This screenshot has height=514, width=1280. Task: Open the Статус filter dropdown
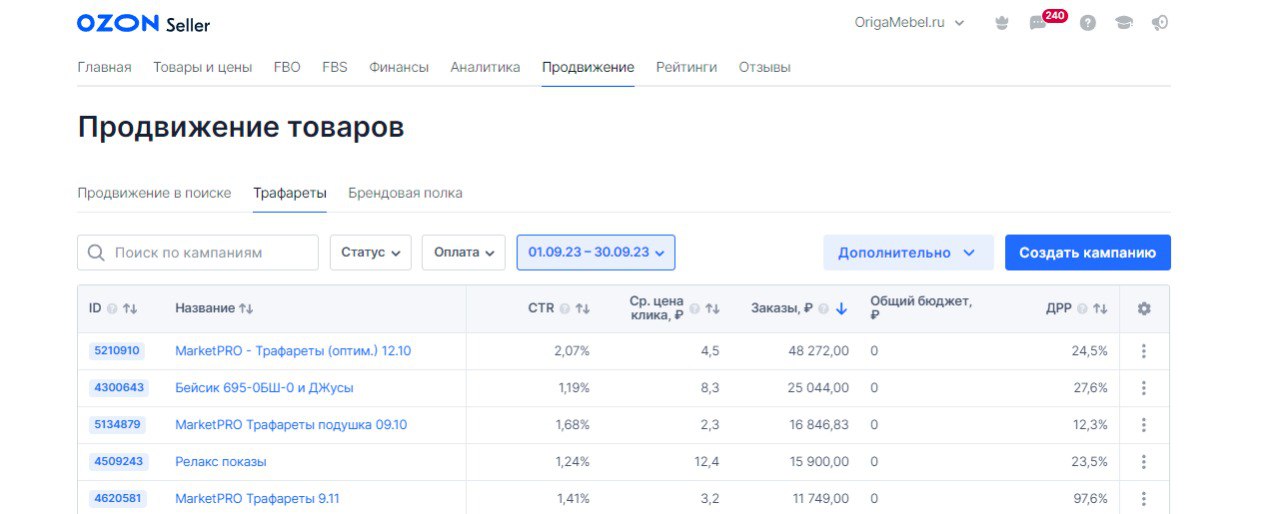tap(371, 253)
